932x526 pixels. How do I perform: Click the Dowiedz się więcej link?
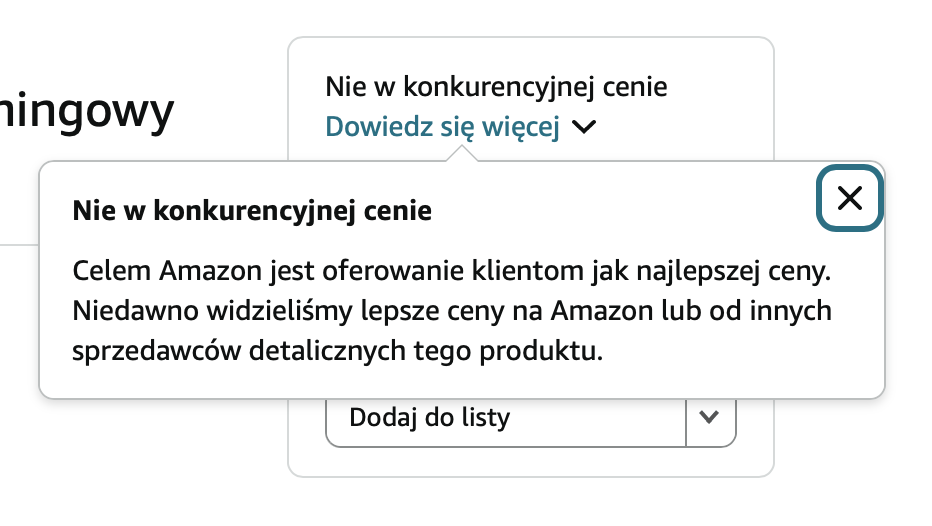(x=442, y=127)
